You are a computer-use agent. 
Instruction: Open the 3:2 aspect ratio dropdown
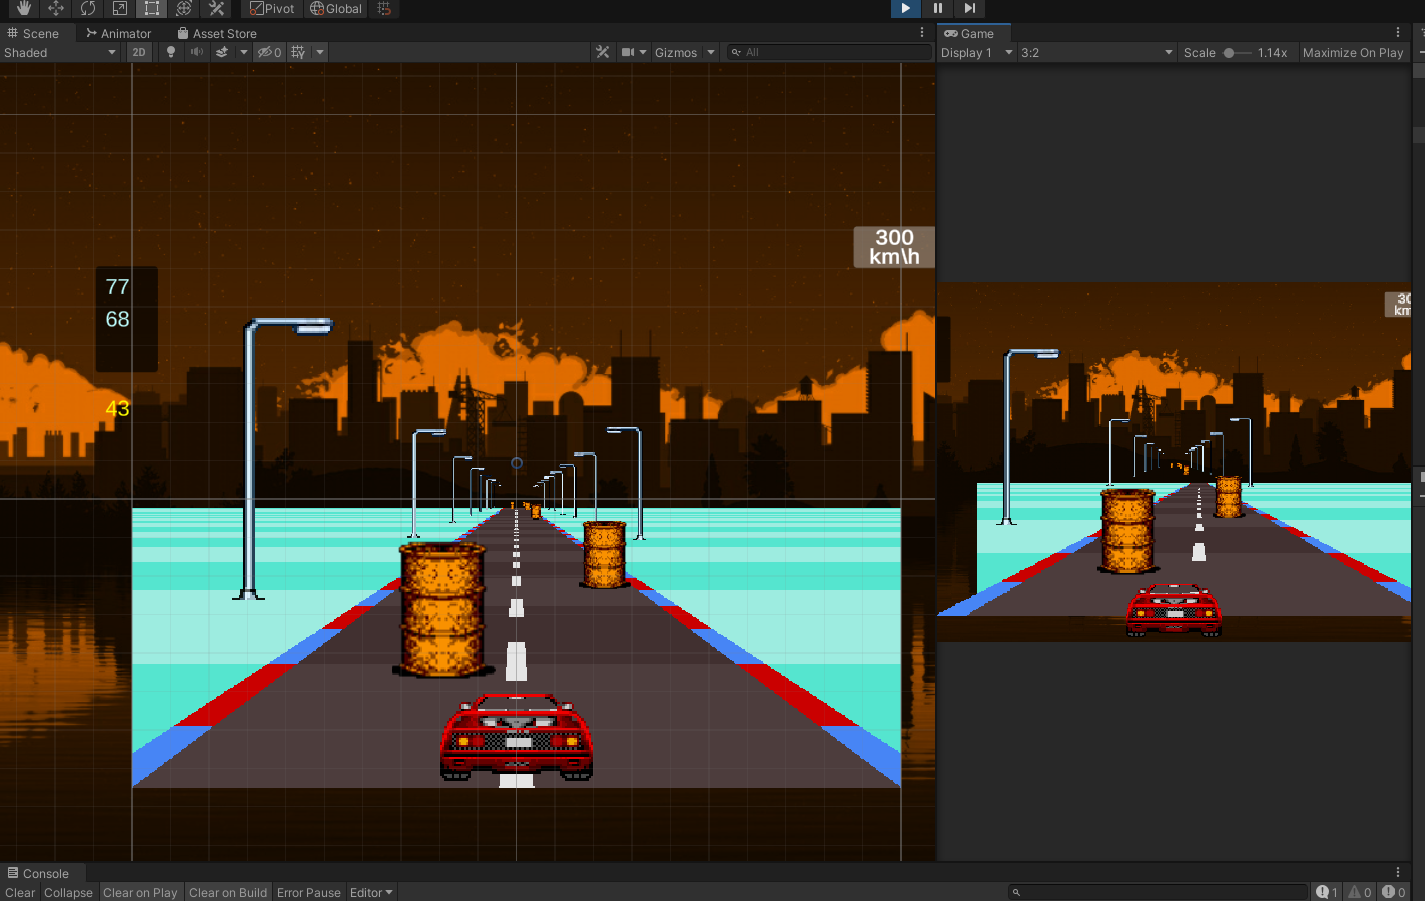(x=1097, y=52)
